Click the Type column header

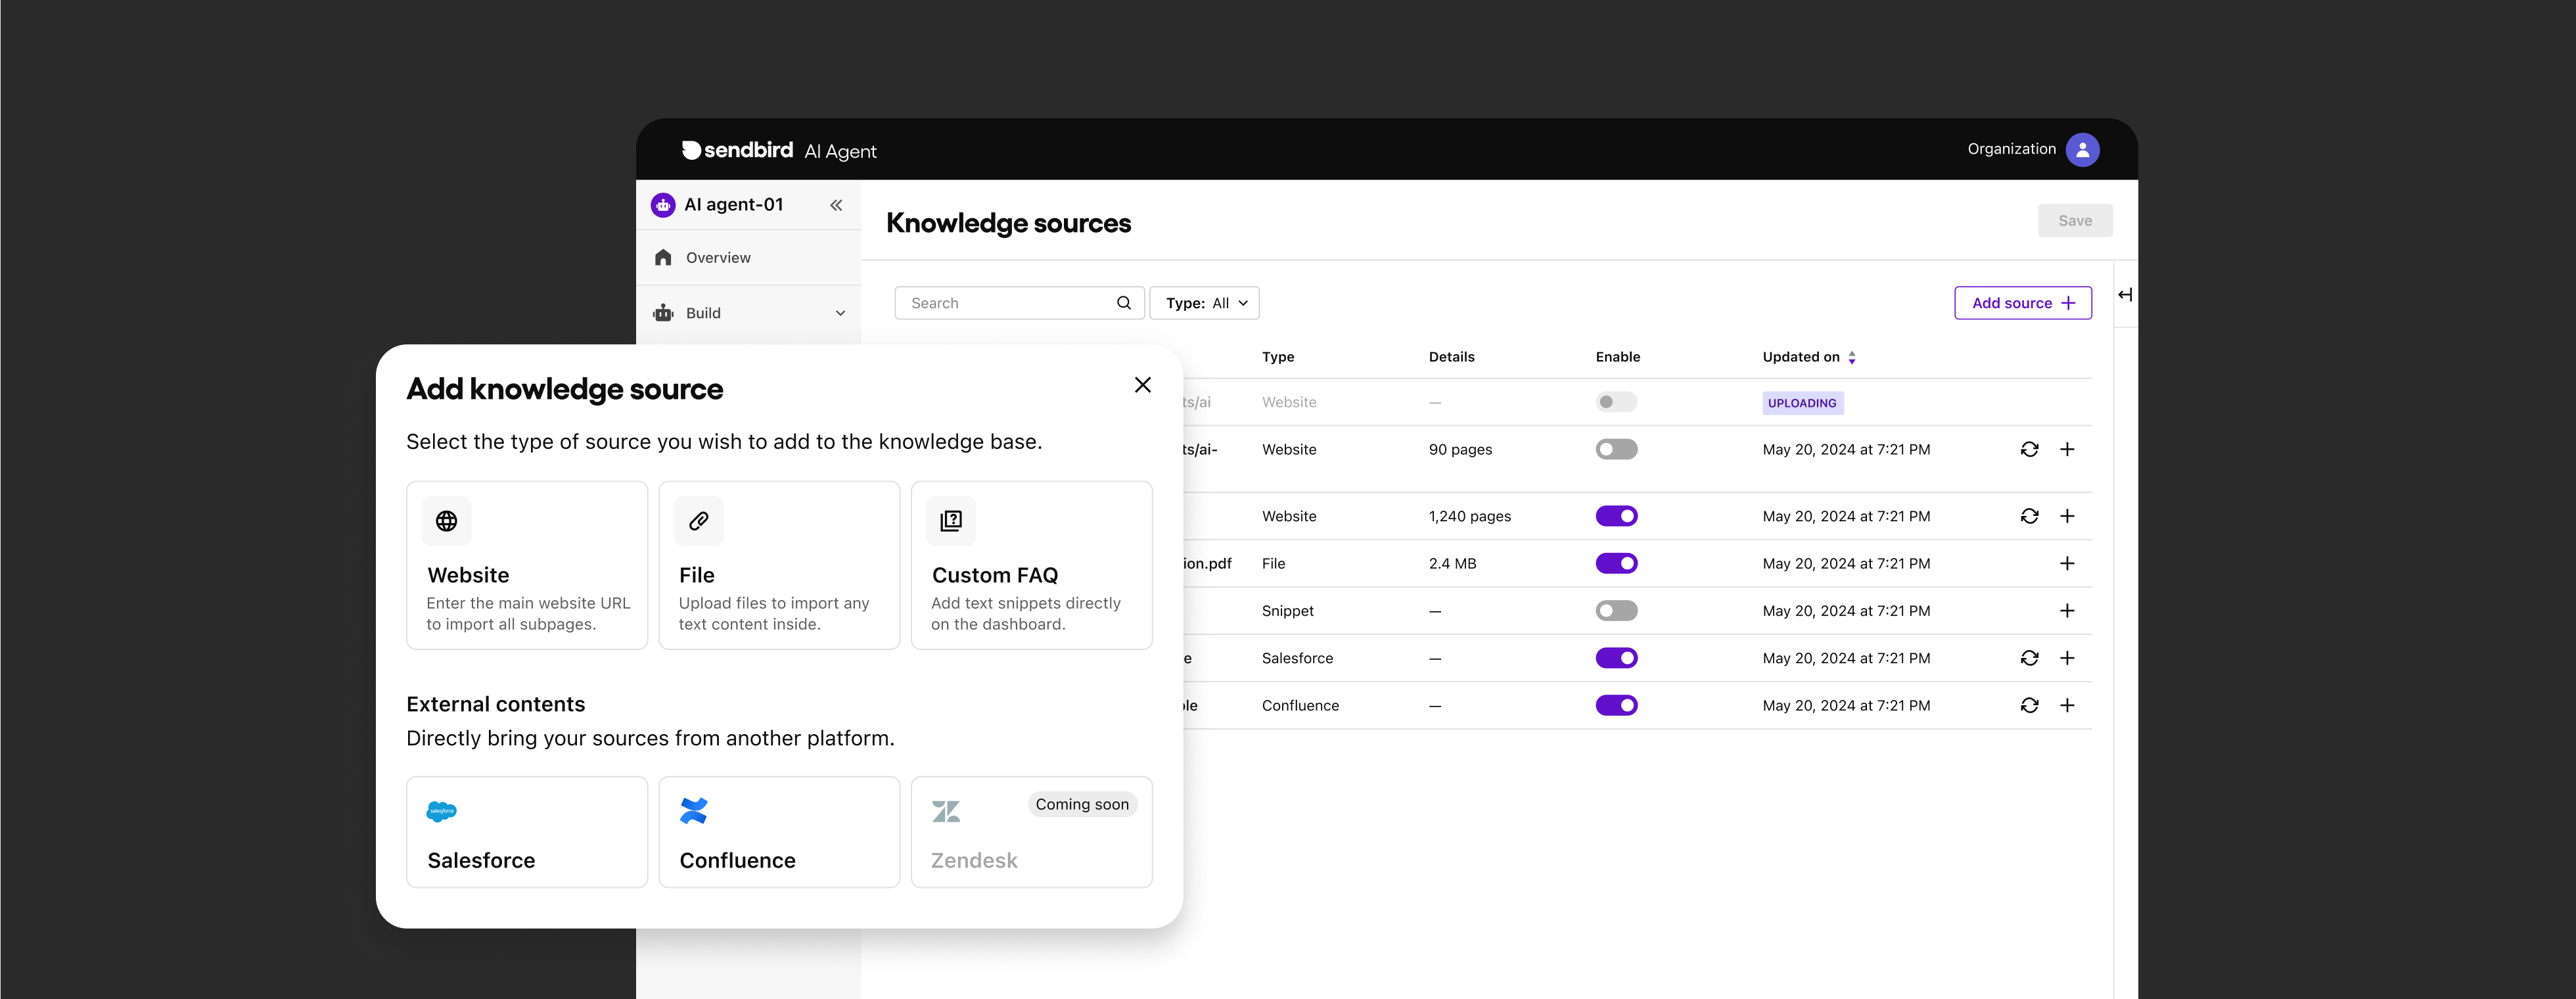coord(1277,357)
